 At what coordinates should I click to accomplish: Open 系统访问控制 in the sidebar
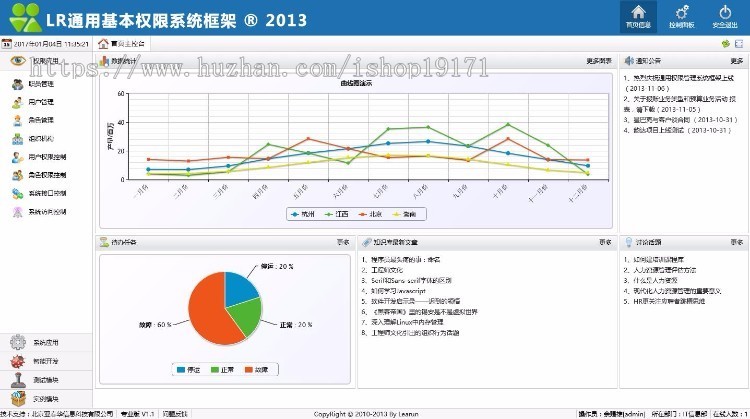39,212
